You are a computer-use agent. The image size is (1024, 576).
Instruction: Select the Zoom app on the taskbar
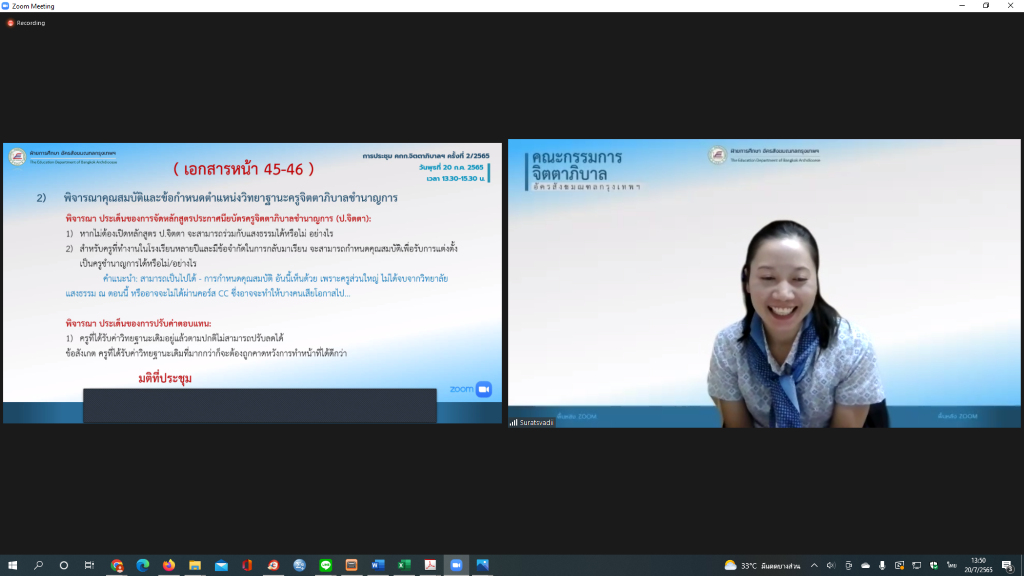[456, 565]
